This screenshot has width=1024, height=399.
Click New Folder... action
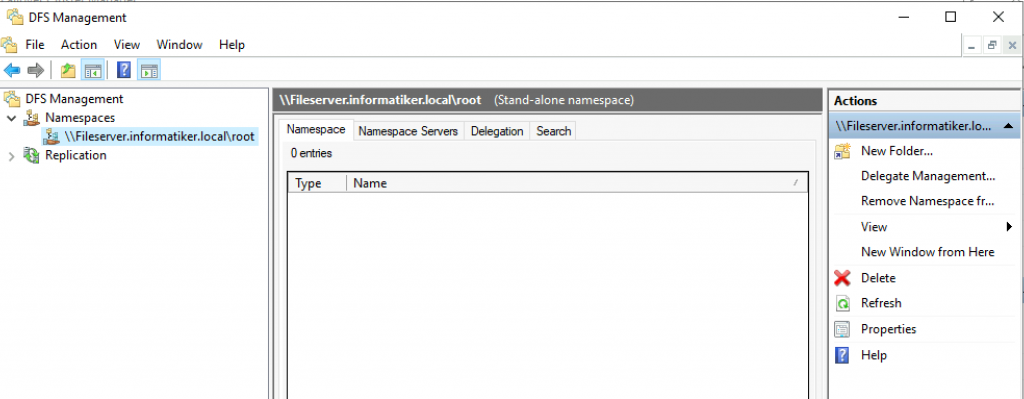click(897, 151)
